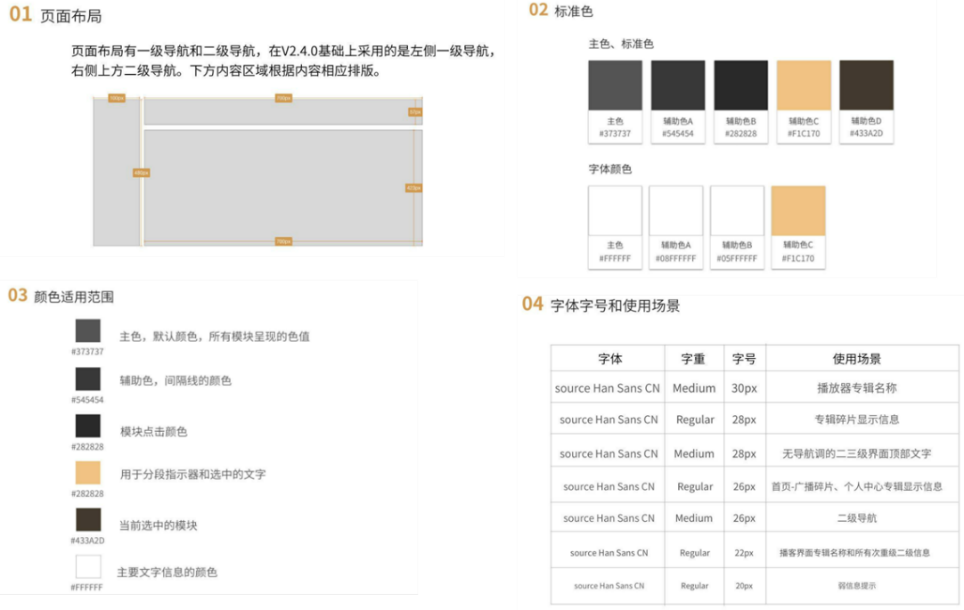Click the 使用场景 column header in the table
Viewport: 964px width, 610px height.
(x=856, y=358)
